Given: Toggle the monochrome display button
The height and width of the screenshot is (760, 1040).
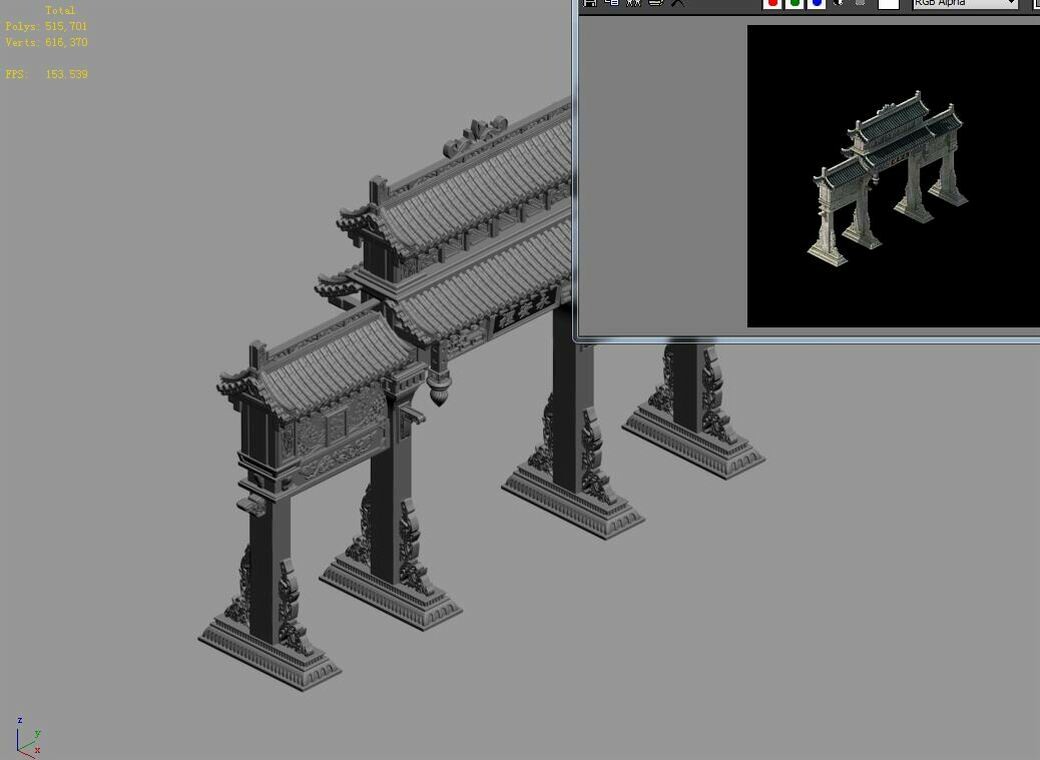Looking at the screenshot, I should [860, 3].
